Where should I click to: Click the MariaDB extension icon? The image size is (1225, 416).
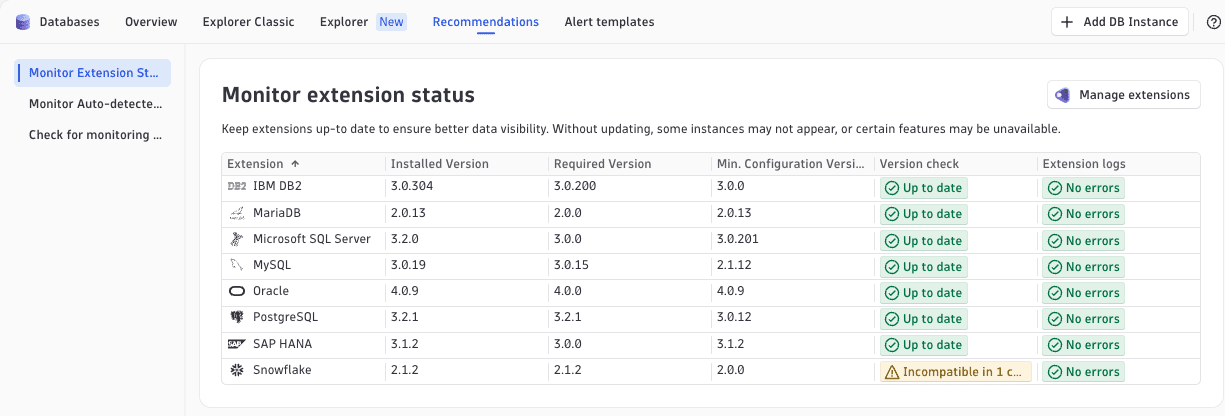[237, 213]
